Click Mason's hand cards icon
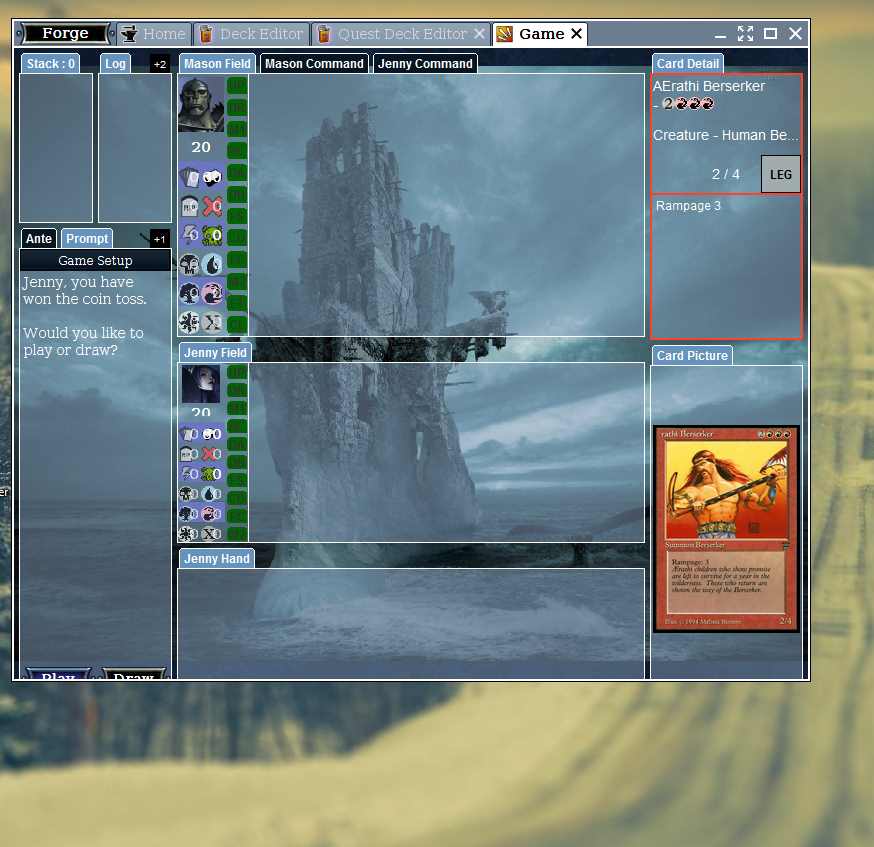Viewport: 874px width, 847px height. tap(189, 178)
